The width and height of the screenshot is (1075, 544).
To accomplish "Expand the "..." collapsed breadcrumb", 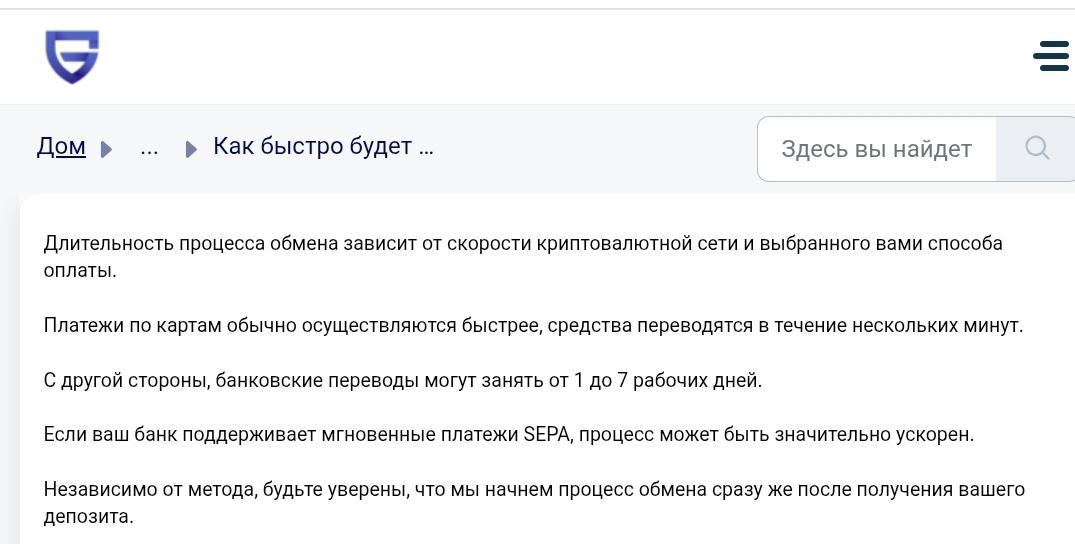I will click(149, 147).
